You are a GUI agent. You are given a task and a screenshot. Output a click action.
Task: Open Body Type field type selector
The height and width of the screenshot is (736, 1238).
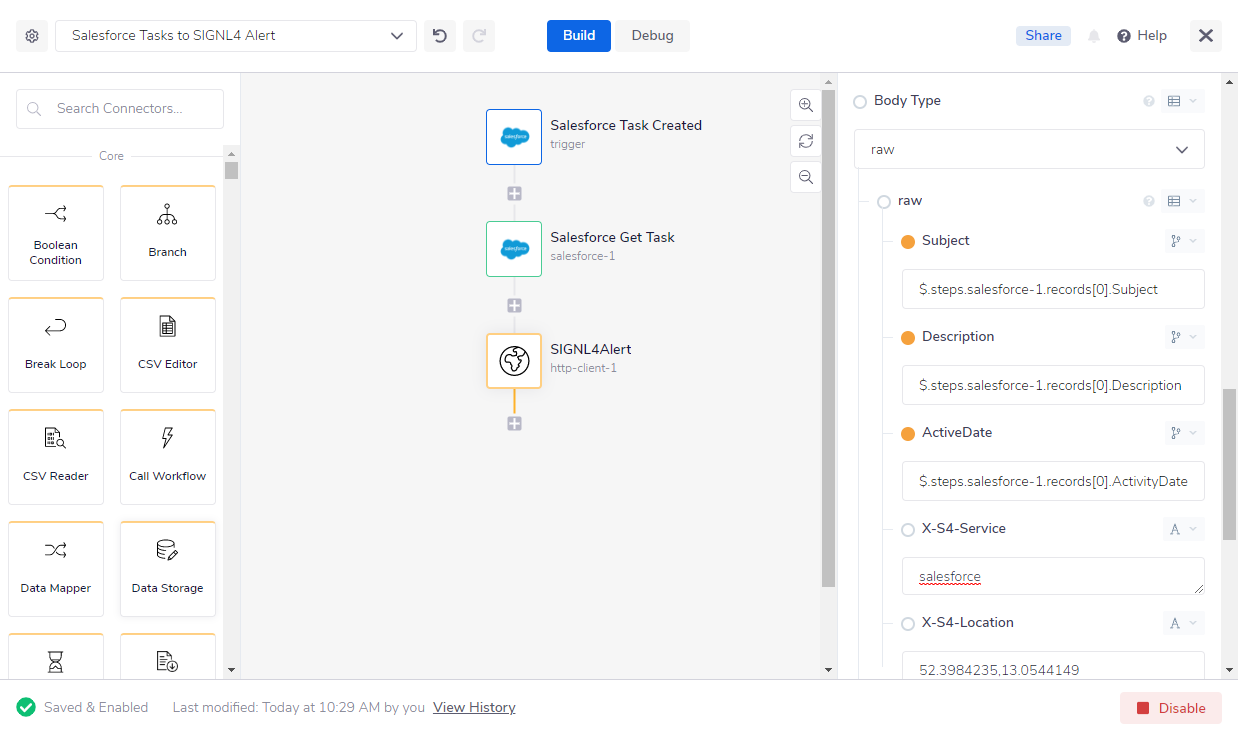click(x=1183, y=101)
